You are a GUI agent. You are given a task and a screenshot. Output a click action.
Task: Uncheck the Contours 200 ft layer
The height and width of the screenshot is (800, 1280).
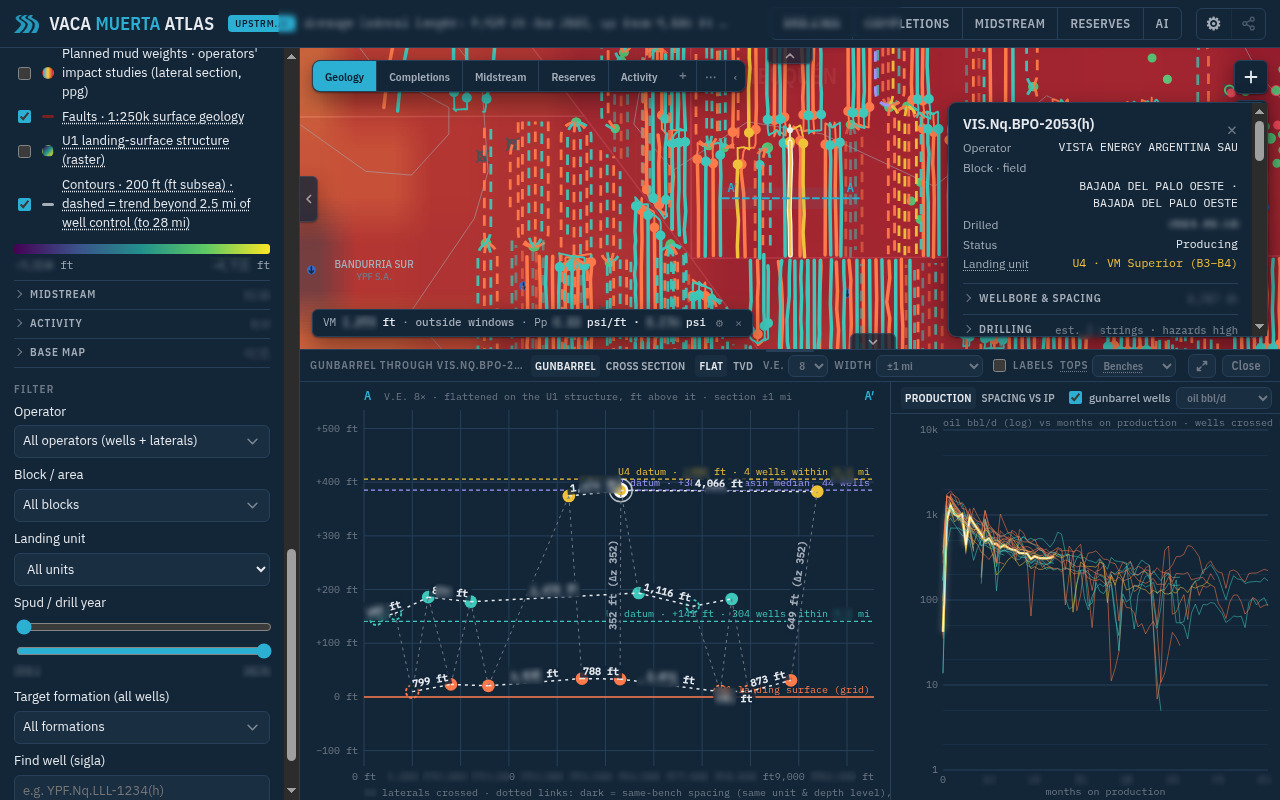(25, 204)
